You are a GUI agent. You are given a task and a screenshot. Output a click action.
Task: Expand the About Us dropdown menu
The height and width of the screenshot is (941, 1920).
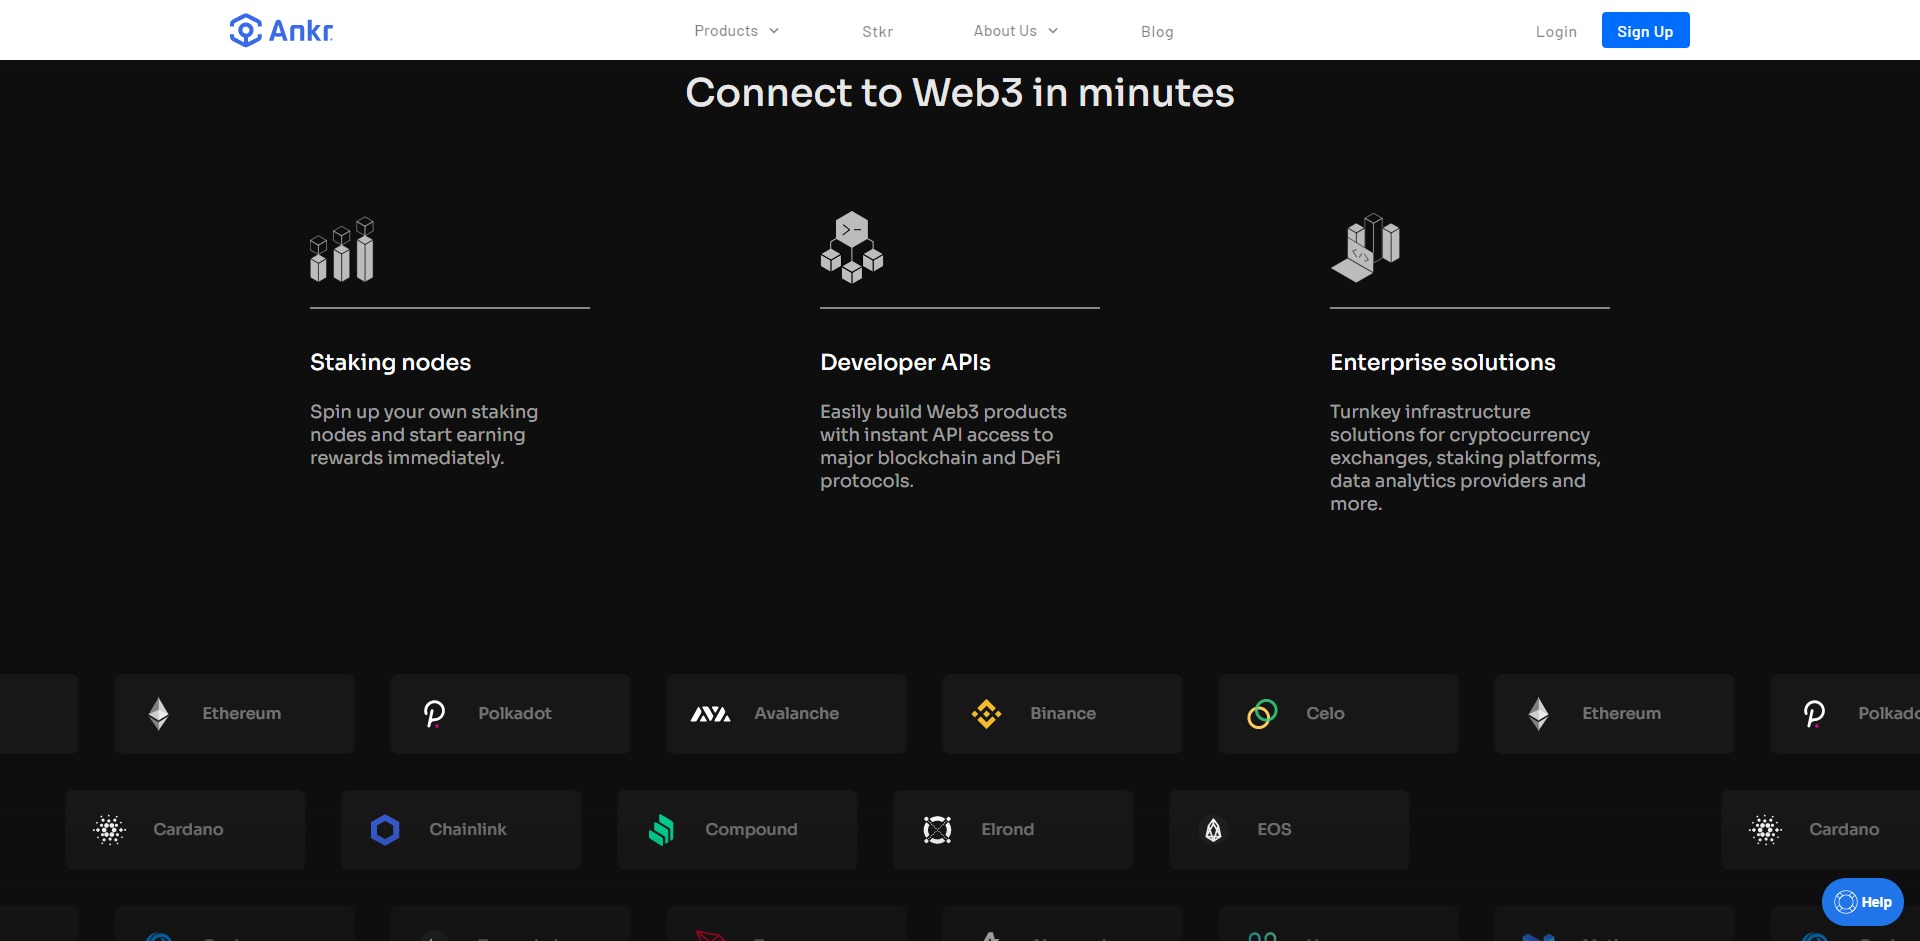point(1015,31)
